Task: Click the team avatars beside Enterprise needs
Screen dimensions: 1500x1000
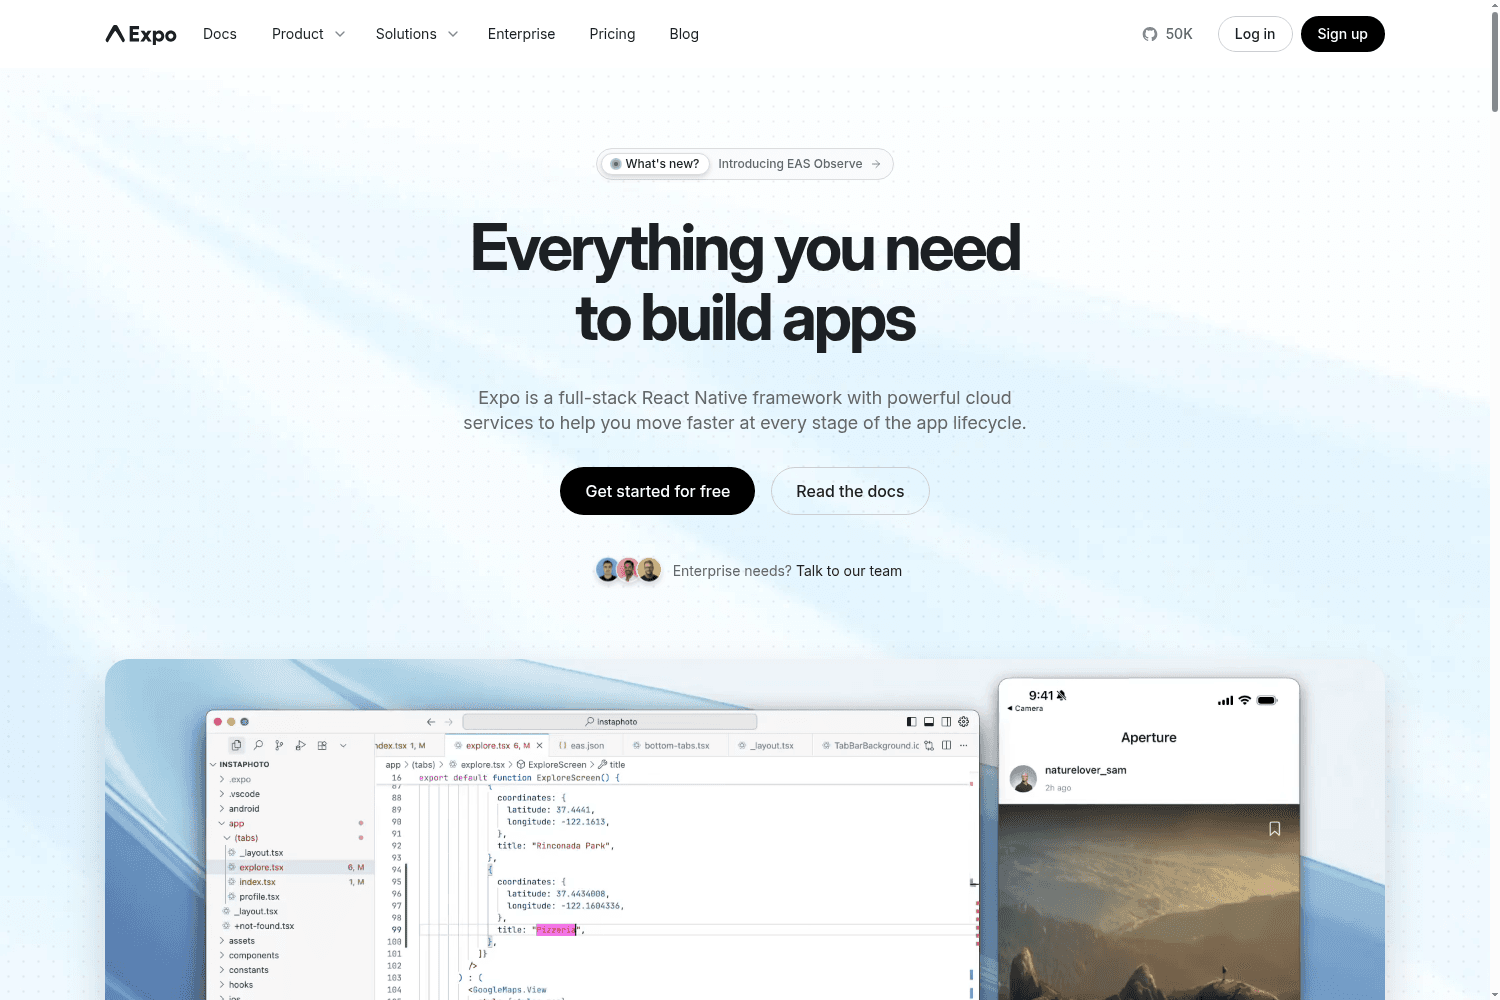Action: tap(629, 570)
